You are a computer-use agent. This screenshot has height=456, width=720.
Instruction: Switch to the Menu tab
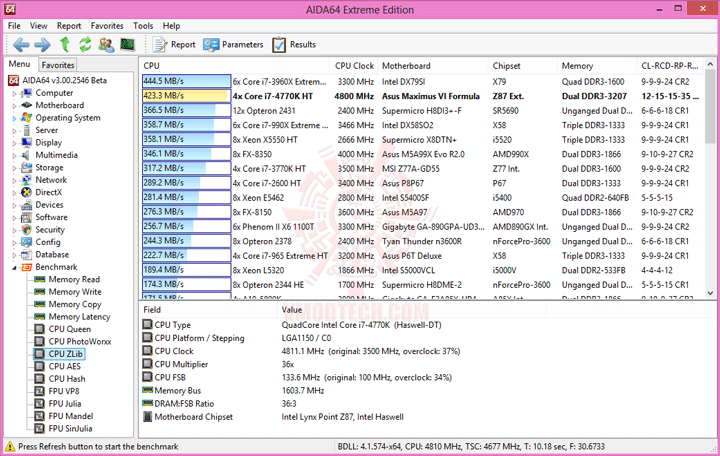pyautogui.click(x=20, y=64)
